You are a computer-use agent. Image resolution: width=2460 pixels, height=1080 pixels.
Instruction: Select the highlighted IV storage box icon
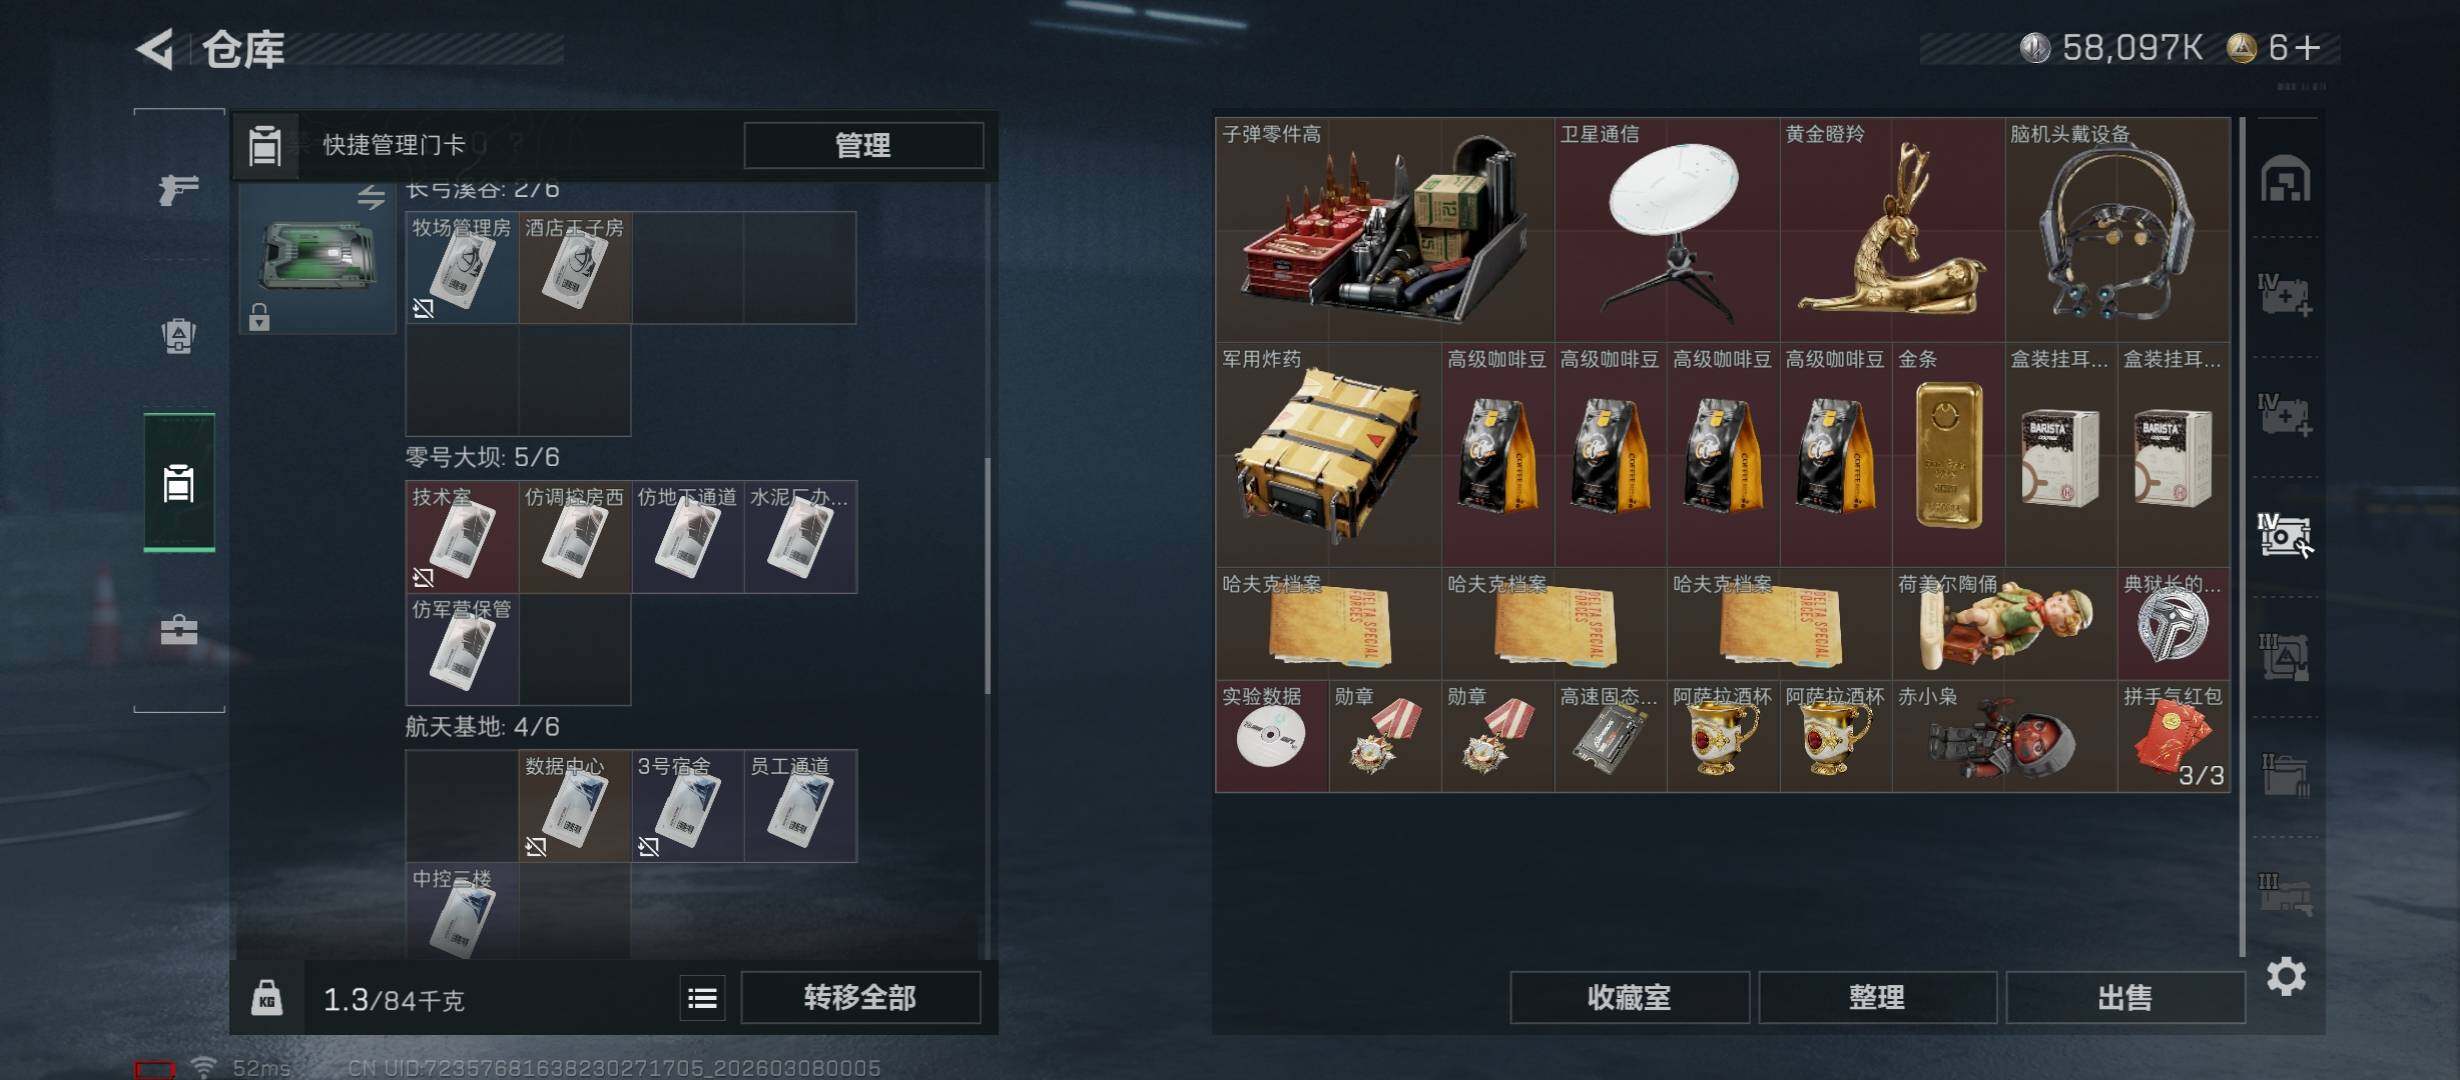click(x=2285, y=536)
